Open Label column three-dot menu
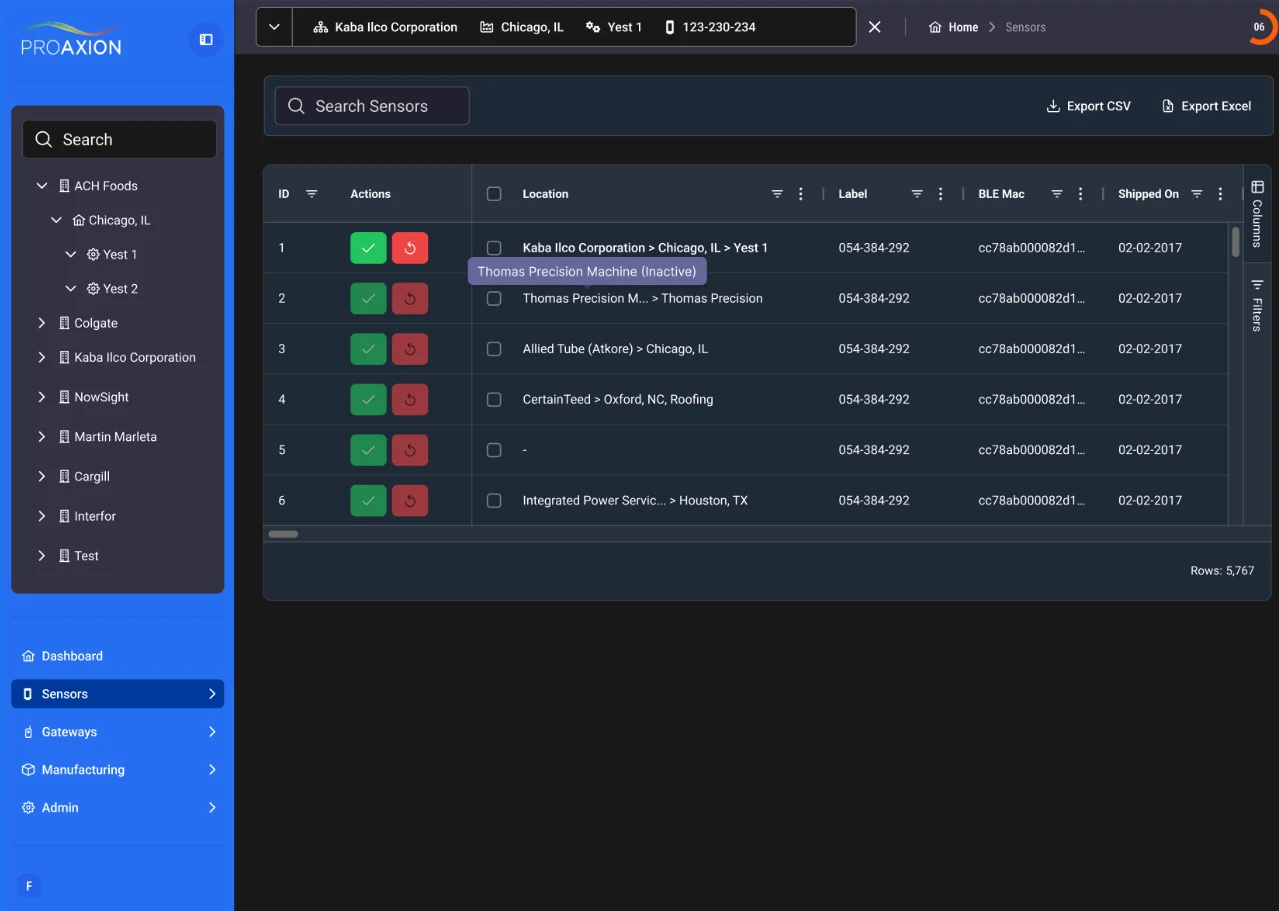The height and width of the screenshot is (911, 1279). click(941, 194)
